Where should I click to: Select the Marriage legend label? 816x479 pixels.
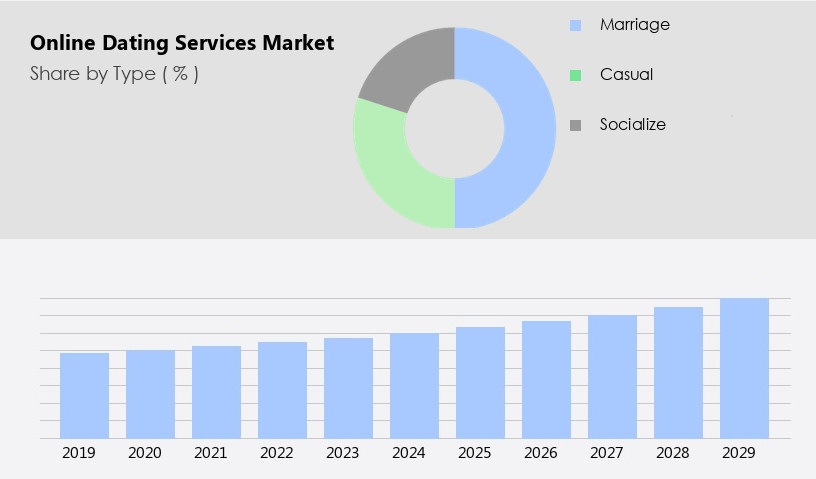pyautogui.click(x=634, y=25)
